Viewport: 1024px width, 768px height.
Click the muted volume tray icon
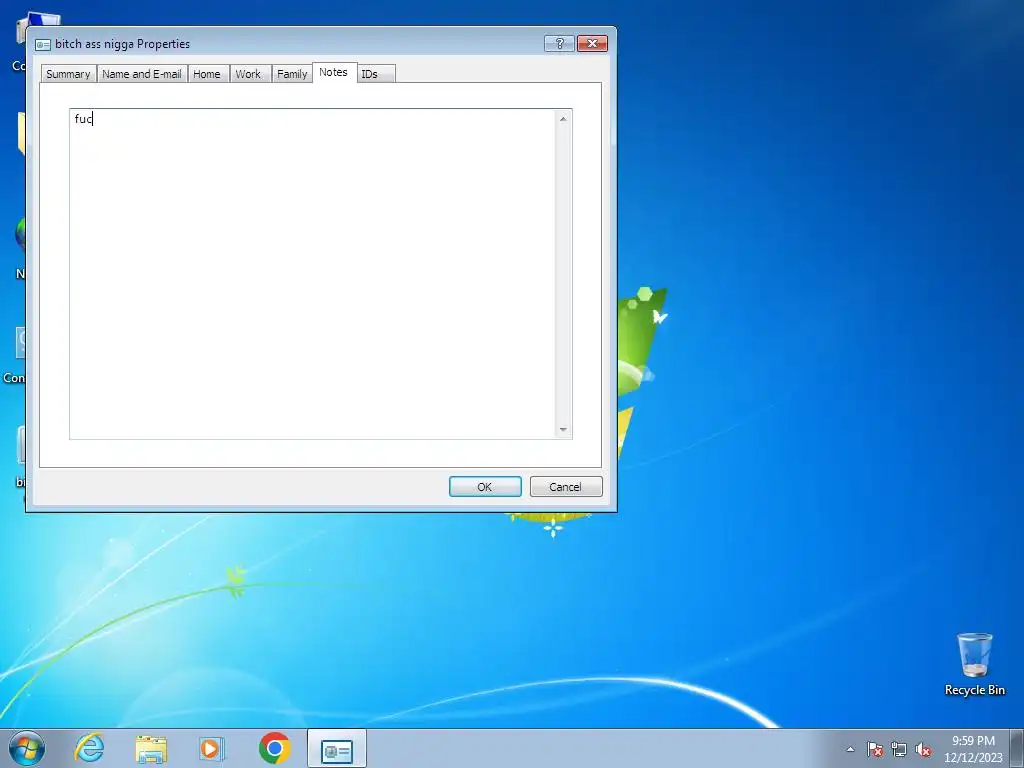coord(923,749)
